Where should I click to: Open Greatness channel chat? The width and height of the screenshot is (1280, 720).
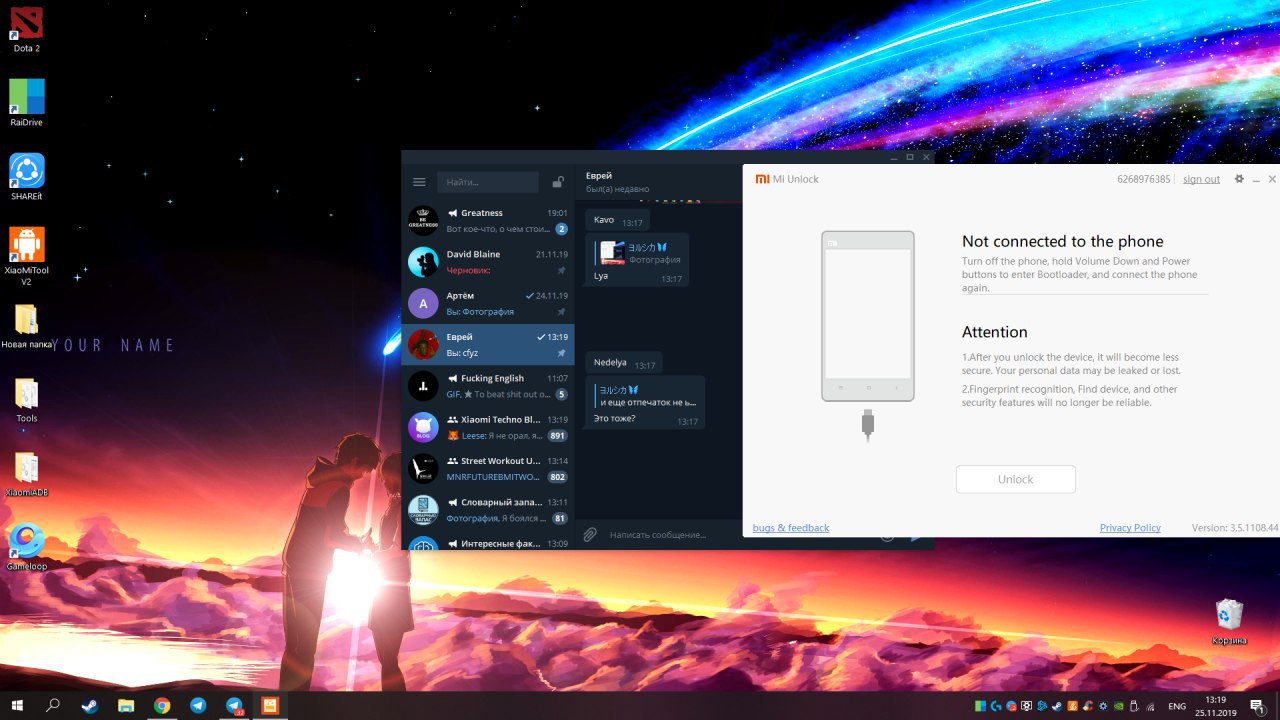click(488, 221)
